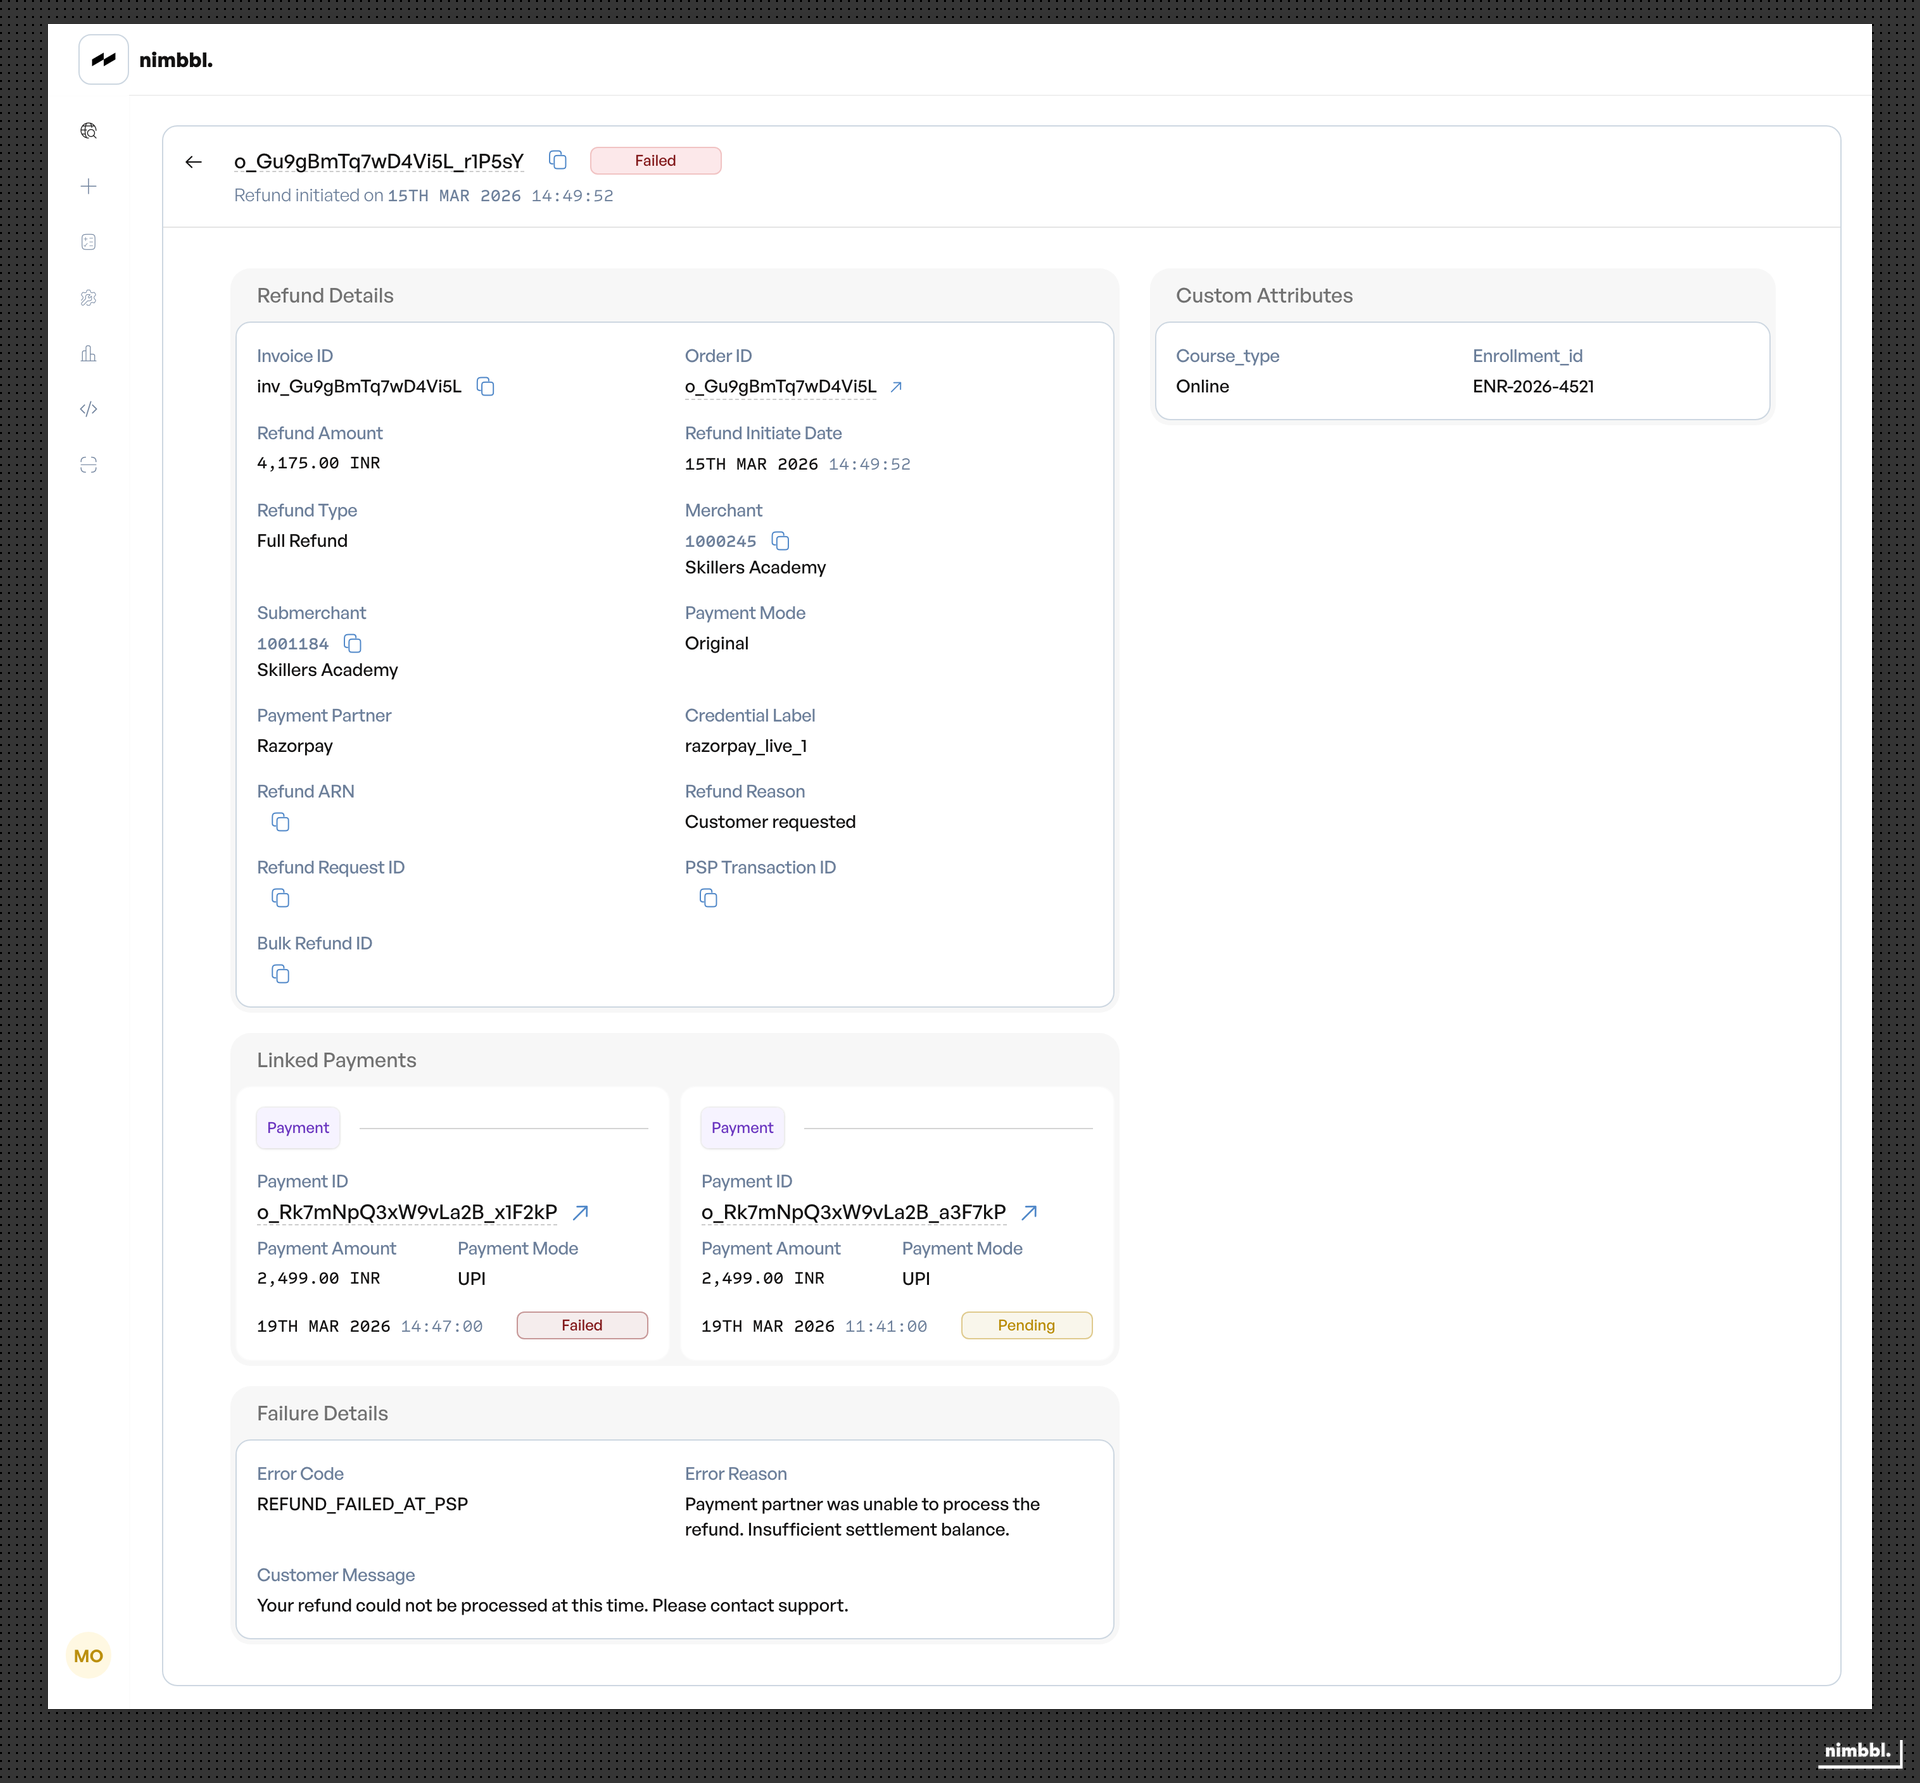The image size is (1920, 1783).
Task: Click the nimbbl logo at top
Action: [104, 60]
